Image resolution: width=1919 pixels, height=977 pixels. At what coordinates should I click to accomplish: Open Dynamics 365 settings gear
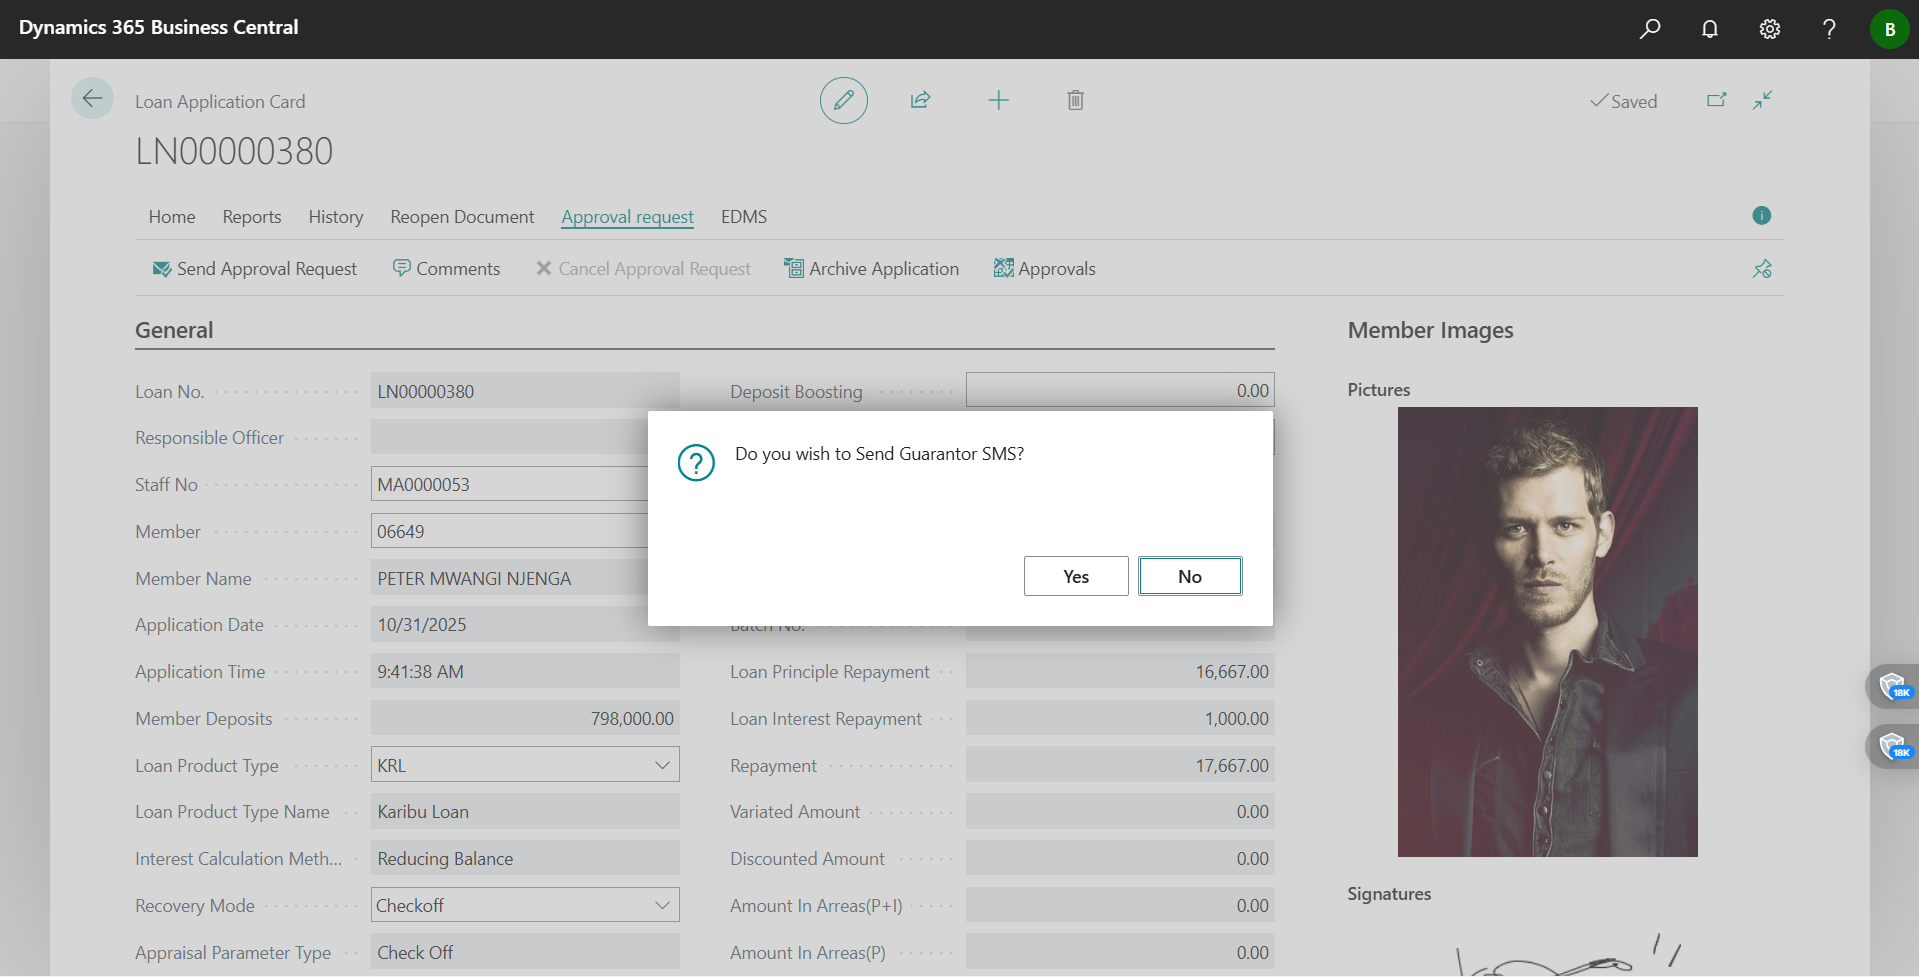click(1769, 28)
